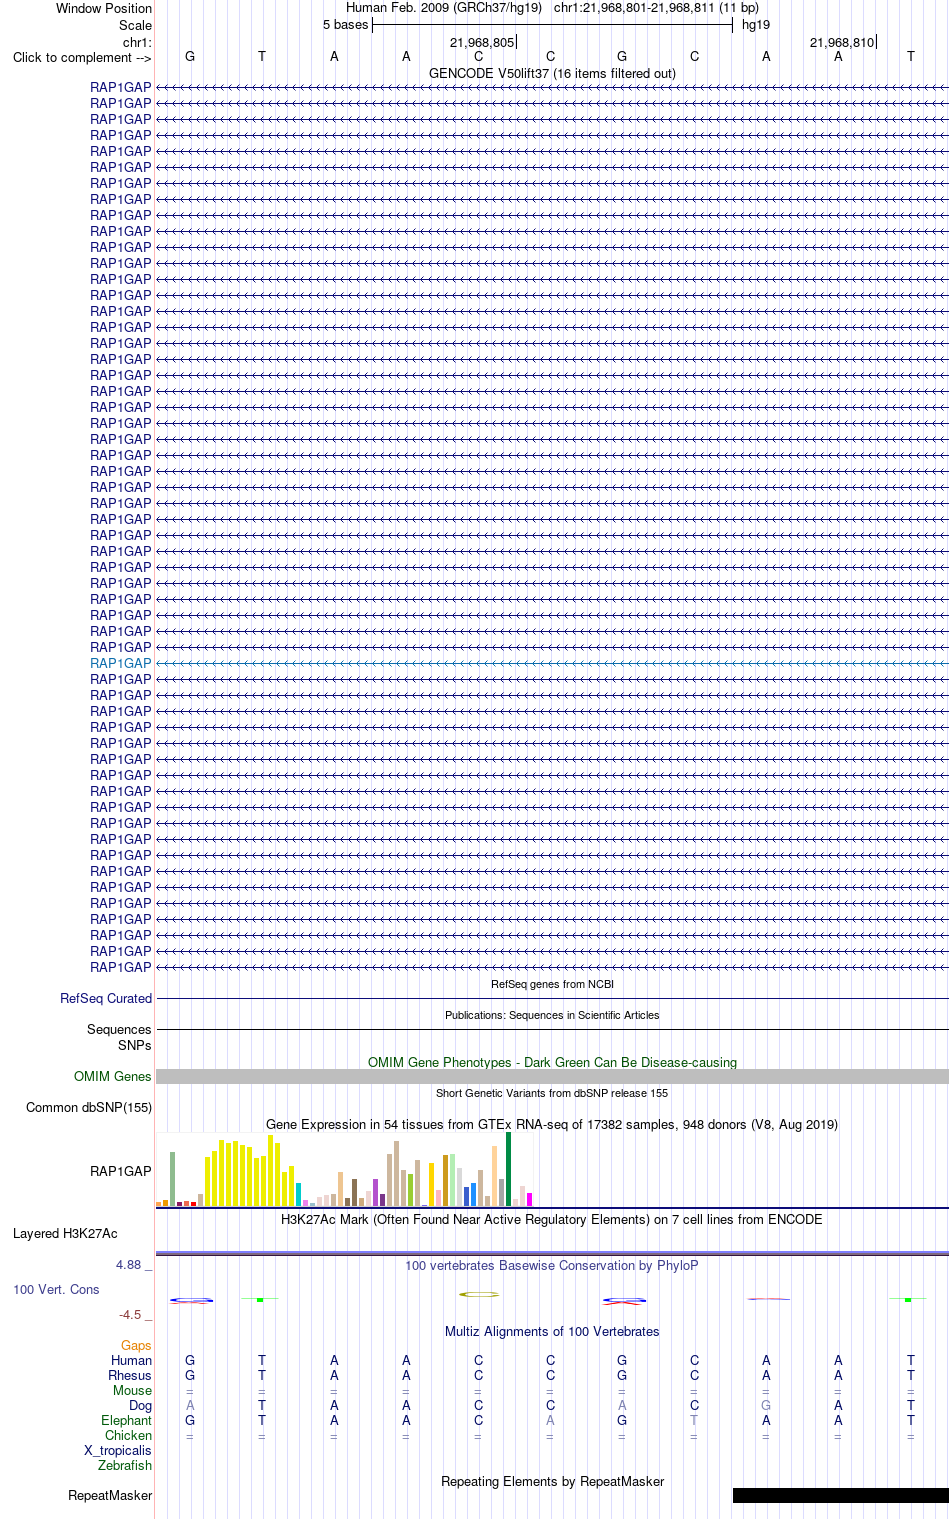The image size is (950, 1519).
Task: Click the 'hg19' label beside the scale bar
Action: (756, 25)
